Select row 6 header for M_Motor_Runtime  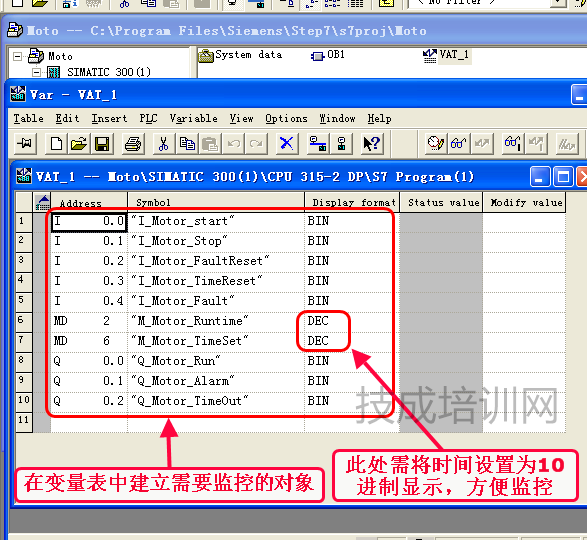(x=24, y=321)
